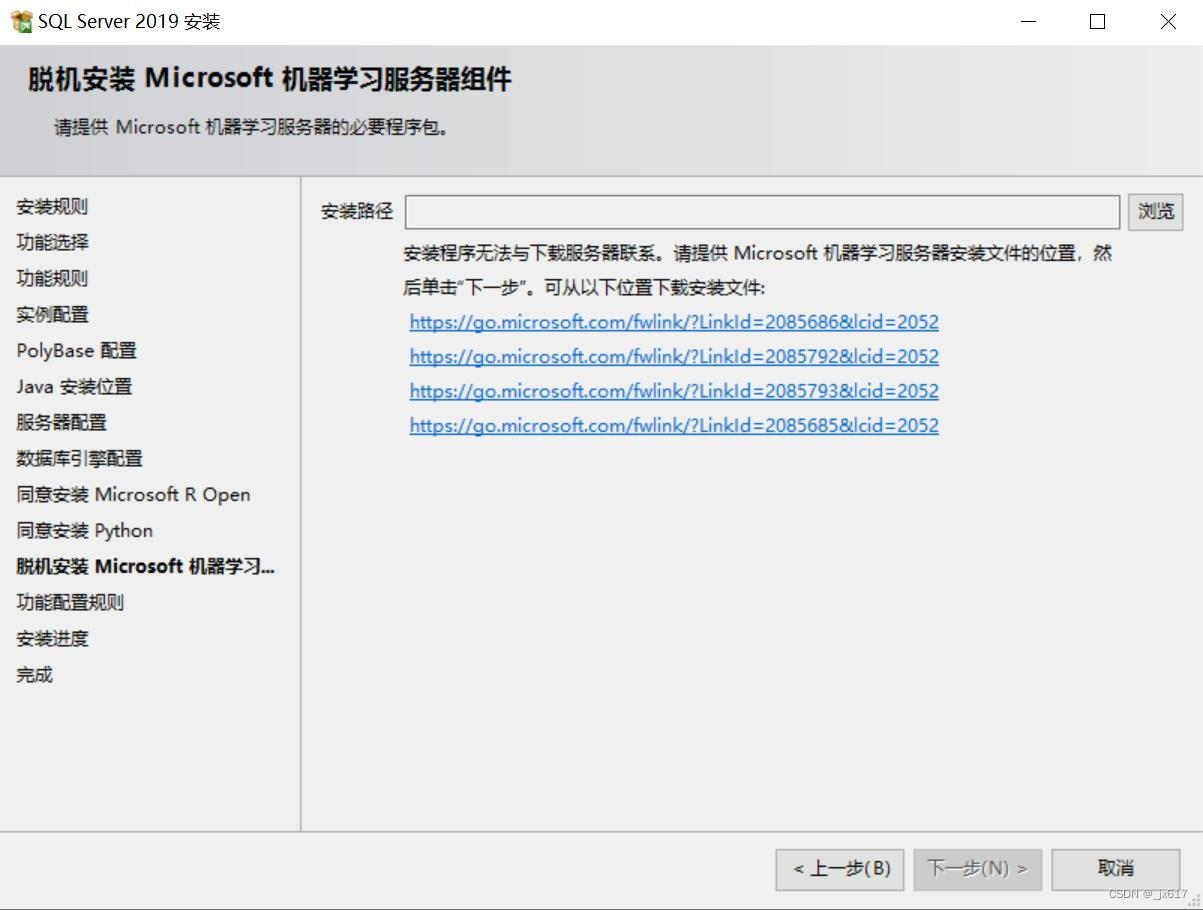Select the 功能选择 step in the sidebar

tap(52, 243)
